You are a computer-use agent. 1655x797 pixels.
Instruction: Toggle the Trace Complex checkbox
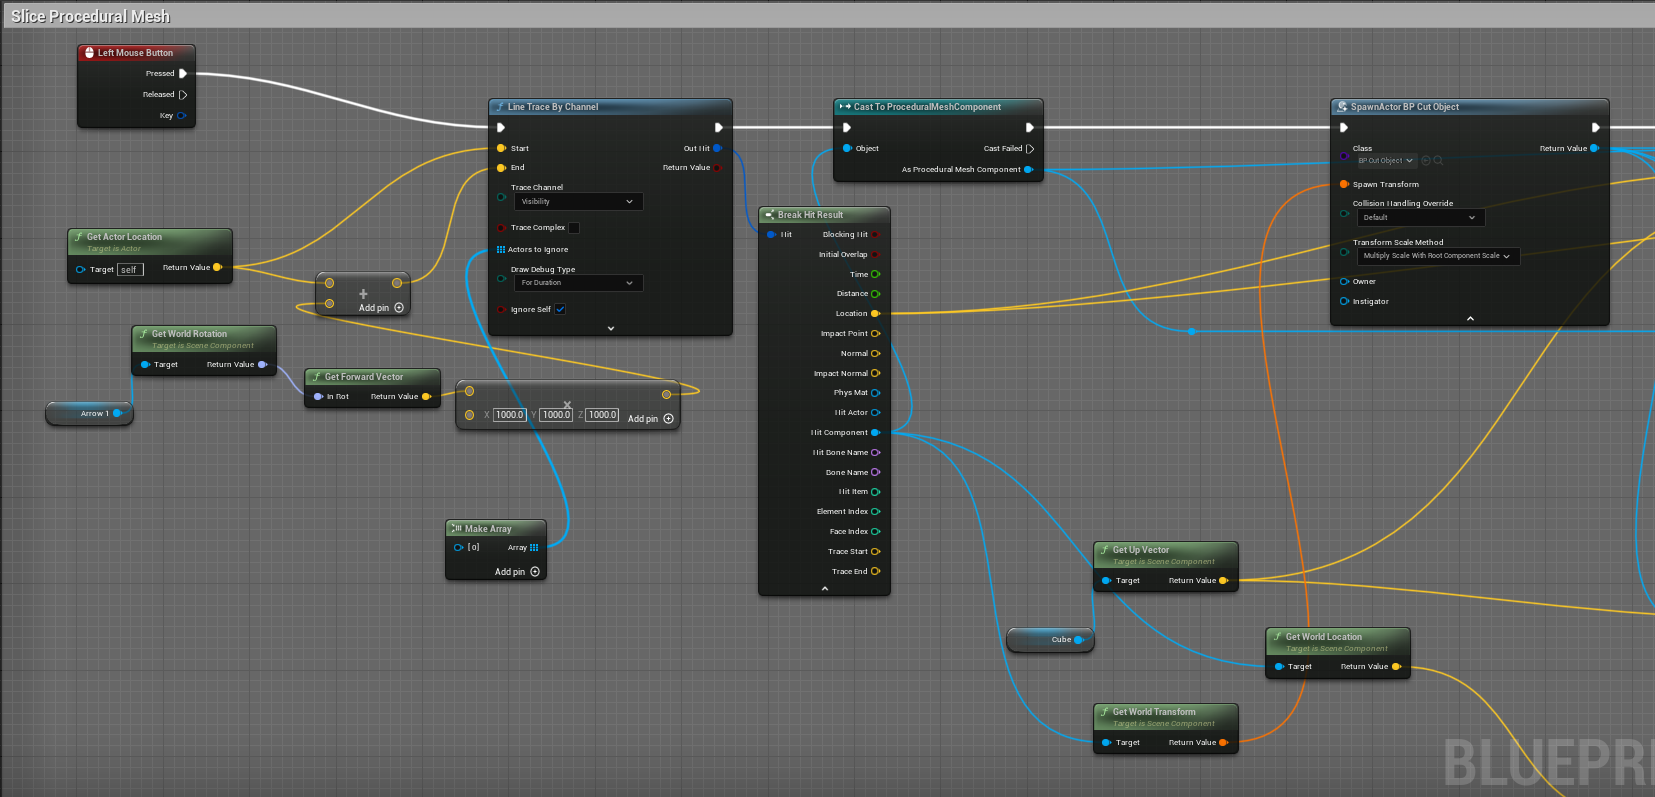click(x=574, y=228)
